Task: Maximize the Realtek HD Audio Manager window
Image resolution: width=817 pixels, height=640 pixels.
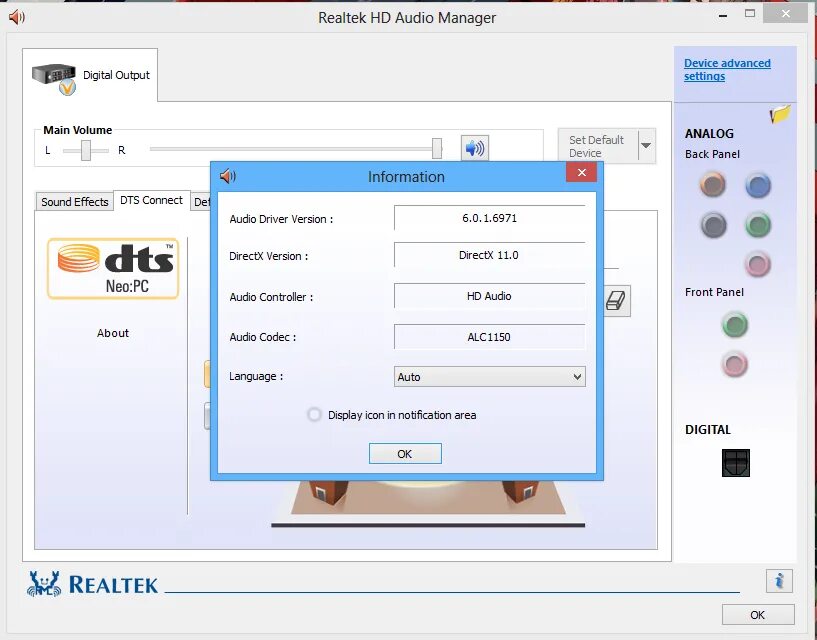Action: (x=750, y=14)
